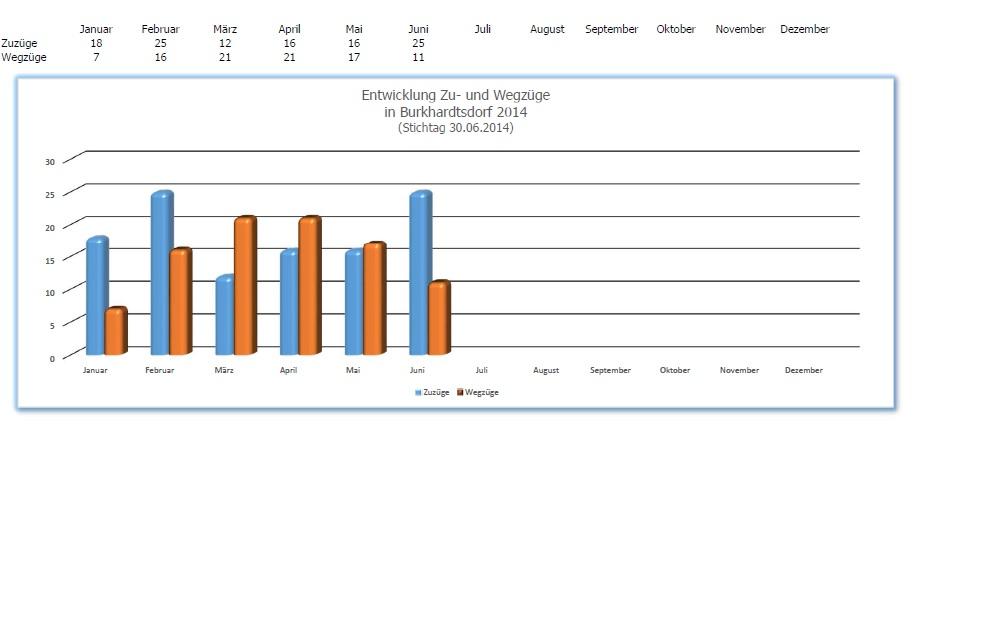Select the blue Juni Zuzüge bar

419,273
